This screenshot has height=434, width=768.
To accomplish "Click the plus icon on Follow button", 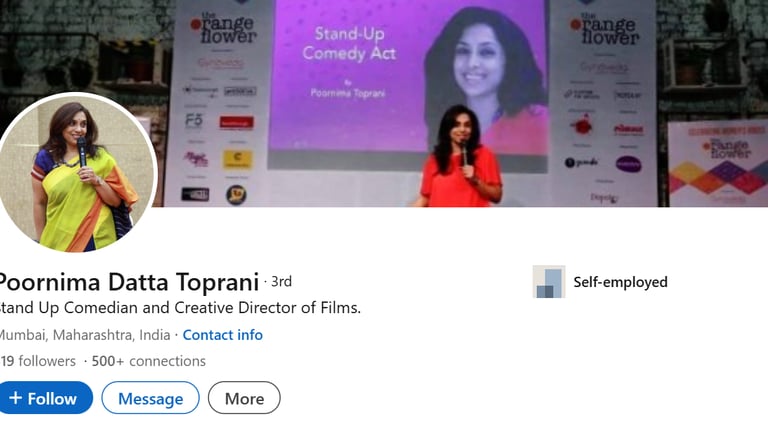I will pyautogui.click(x=16, y=398).
